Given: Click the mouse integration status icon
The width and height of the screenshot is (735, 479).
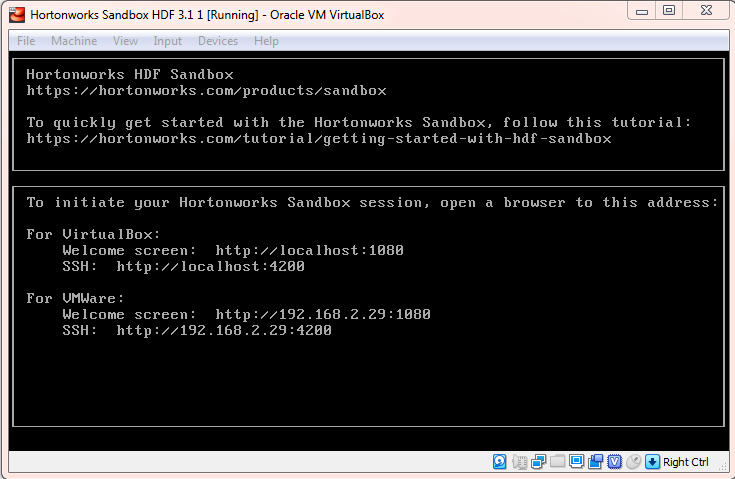Looking at the screenshot, I should coord(634,462).
